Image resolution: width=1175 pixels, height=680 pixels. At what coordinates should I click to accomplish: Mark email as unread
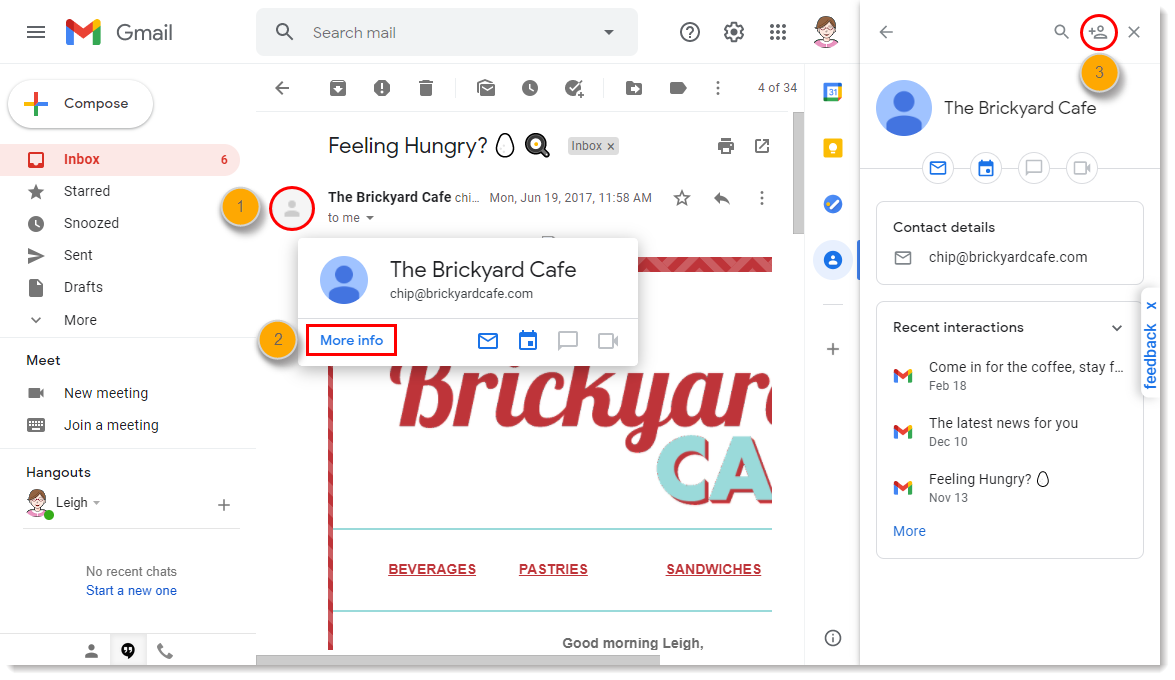pos(486,88)
